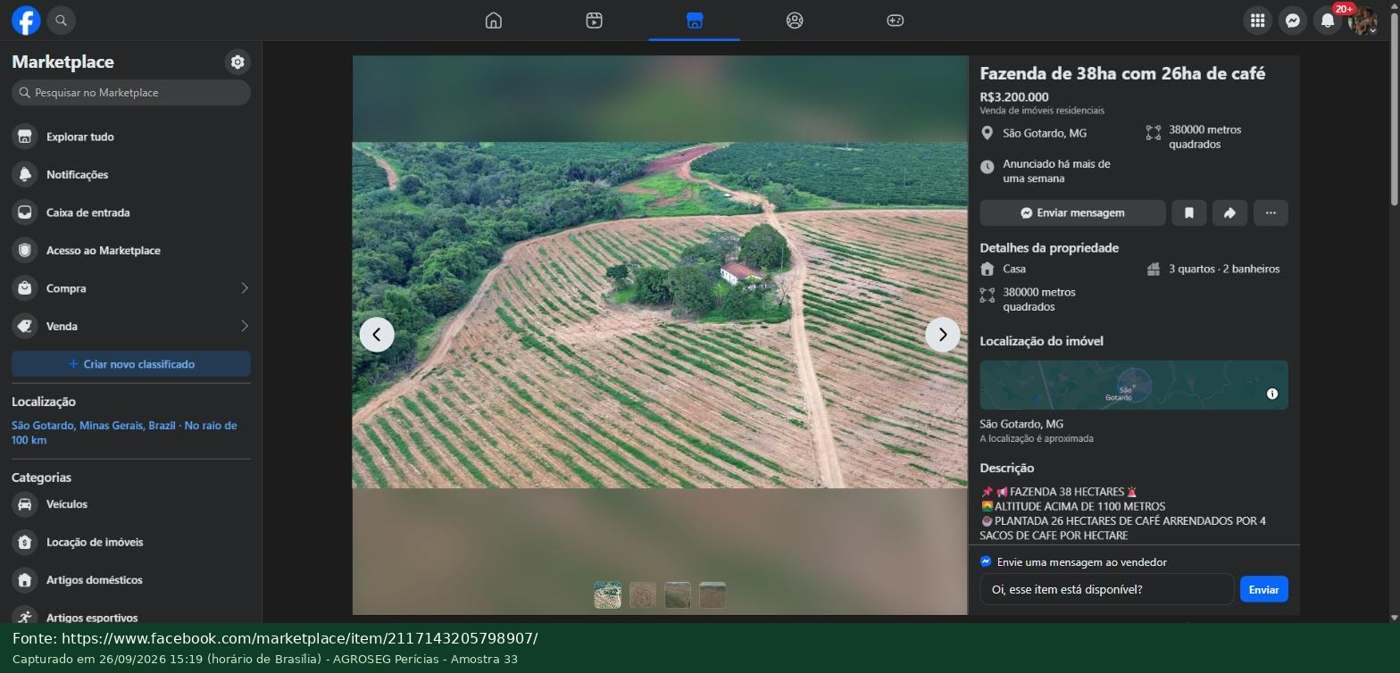1400x673 pixels.
Task: Select the fourth photo thumbnail
Action: click(x=712, y=595)
